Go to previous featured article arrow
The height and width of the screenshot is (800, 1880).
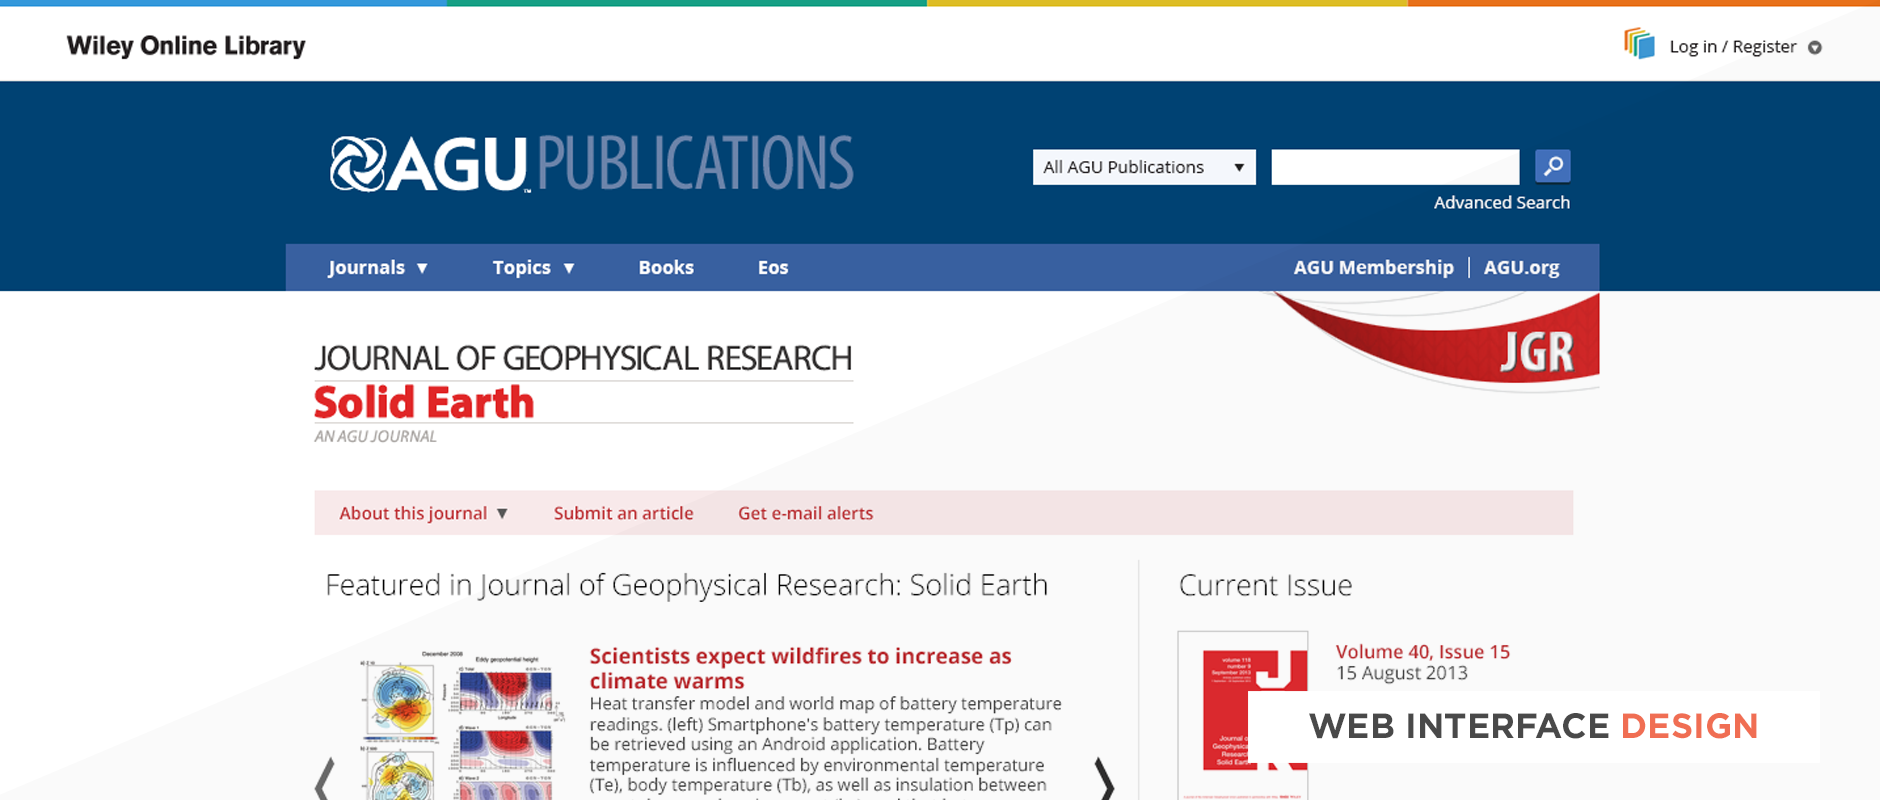coord(323,778)
